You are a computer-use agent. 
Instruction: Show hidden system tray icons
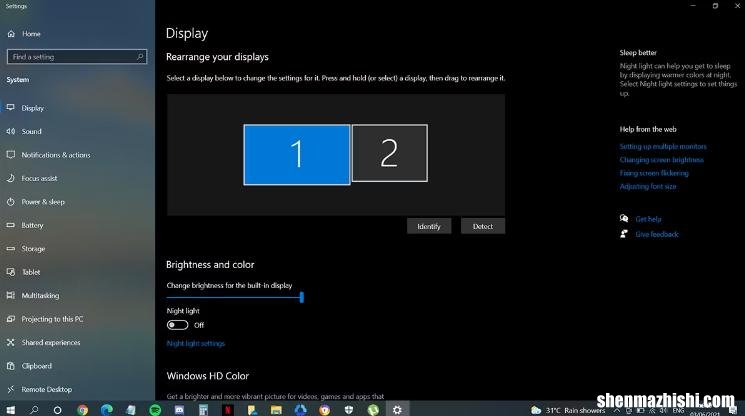click(x=617, y=410)
